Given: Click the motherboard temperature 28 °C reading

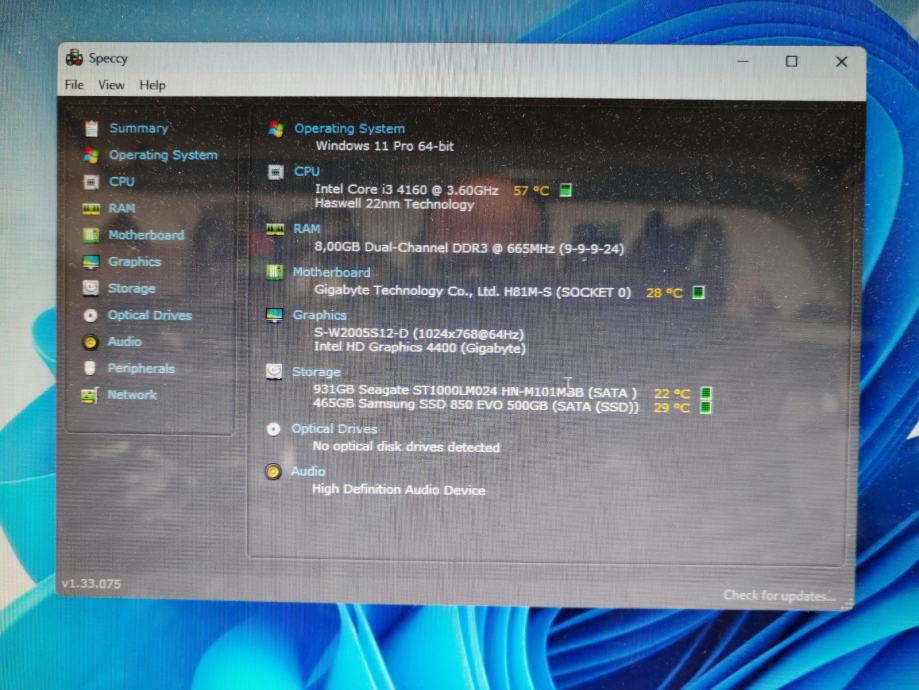Looking at the screenshot, I should 664,293.
